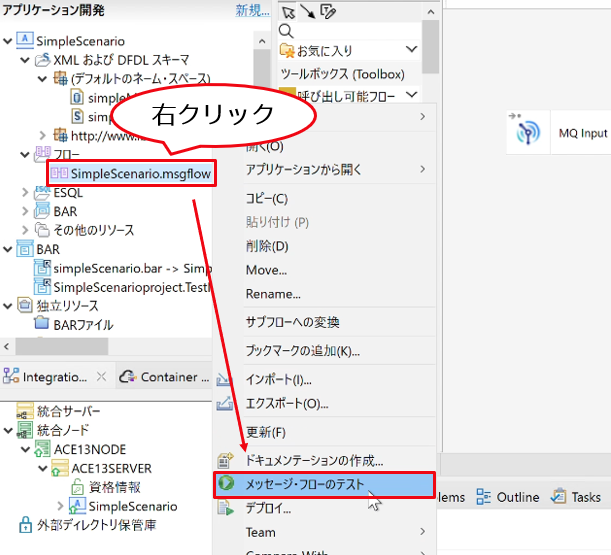Expand the 呼び出し可能フロー palette drawer
Image resolution: width=611 pixels, height=555 pixels.
[x=411, y=94]
